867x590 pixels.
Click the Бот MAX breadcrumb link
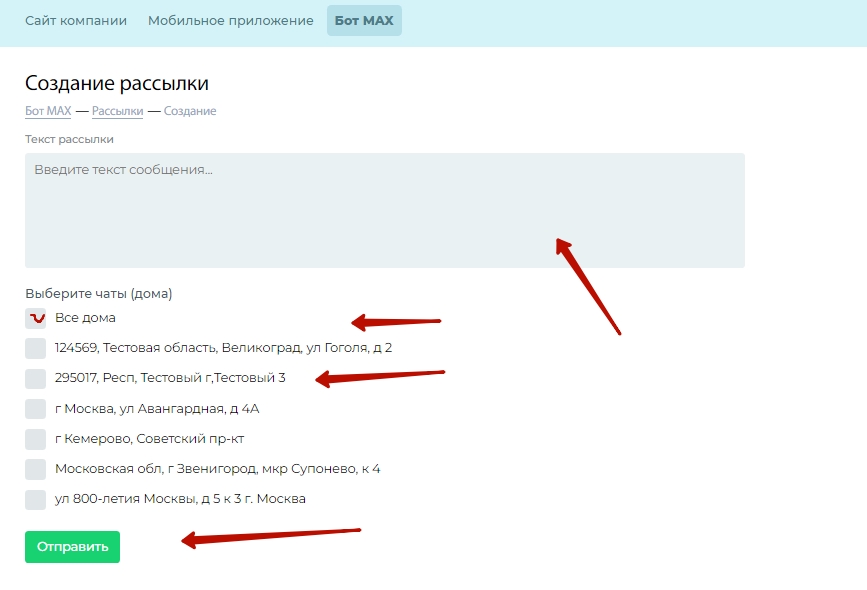click(48, 111)
